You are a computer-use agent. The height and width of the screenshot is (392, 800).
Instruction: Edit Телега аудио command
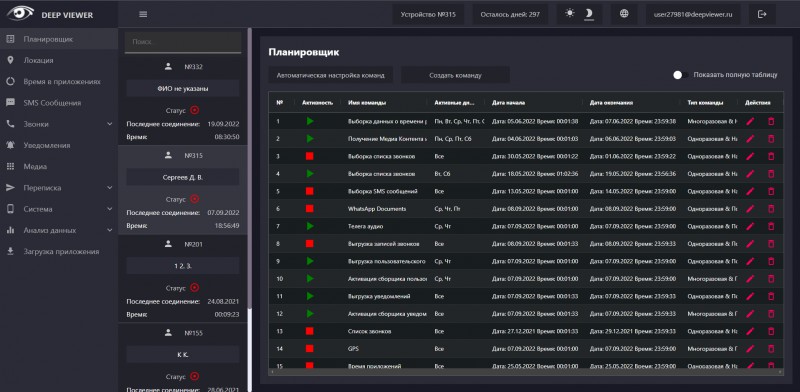pos(750,226)
